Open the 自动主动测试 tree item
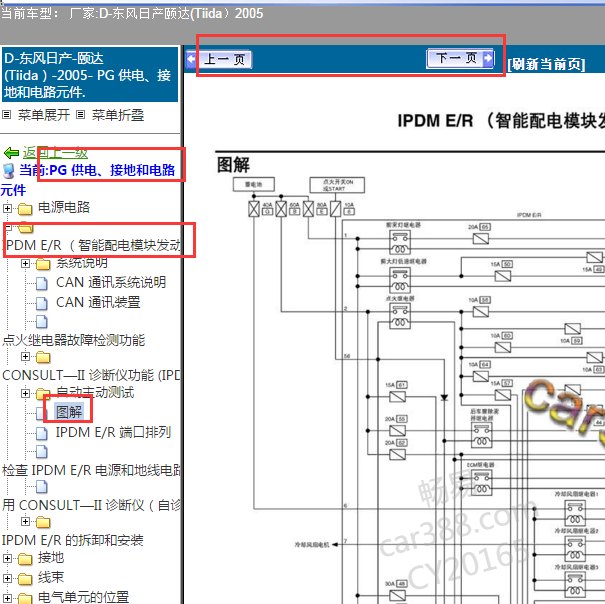The image size is (605, 604). pos(95,393)
